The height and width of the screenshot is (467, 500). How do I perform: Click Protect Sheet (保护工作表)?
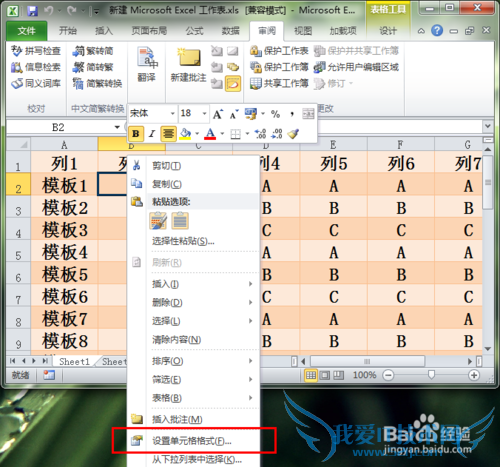click(x=279, y=51)
